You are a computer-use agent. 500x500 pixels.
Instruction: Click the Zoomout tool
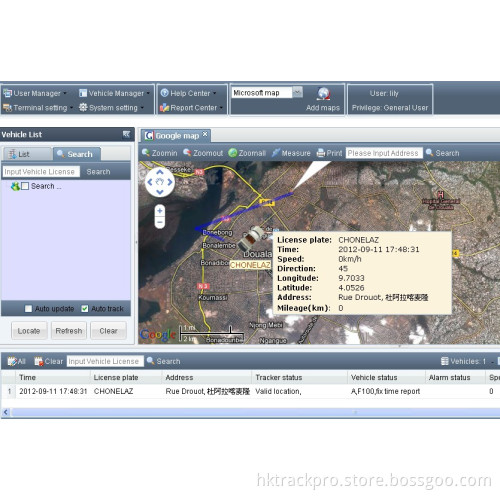pyautogui.click(x=203, y=153)
